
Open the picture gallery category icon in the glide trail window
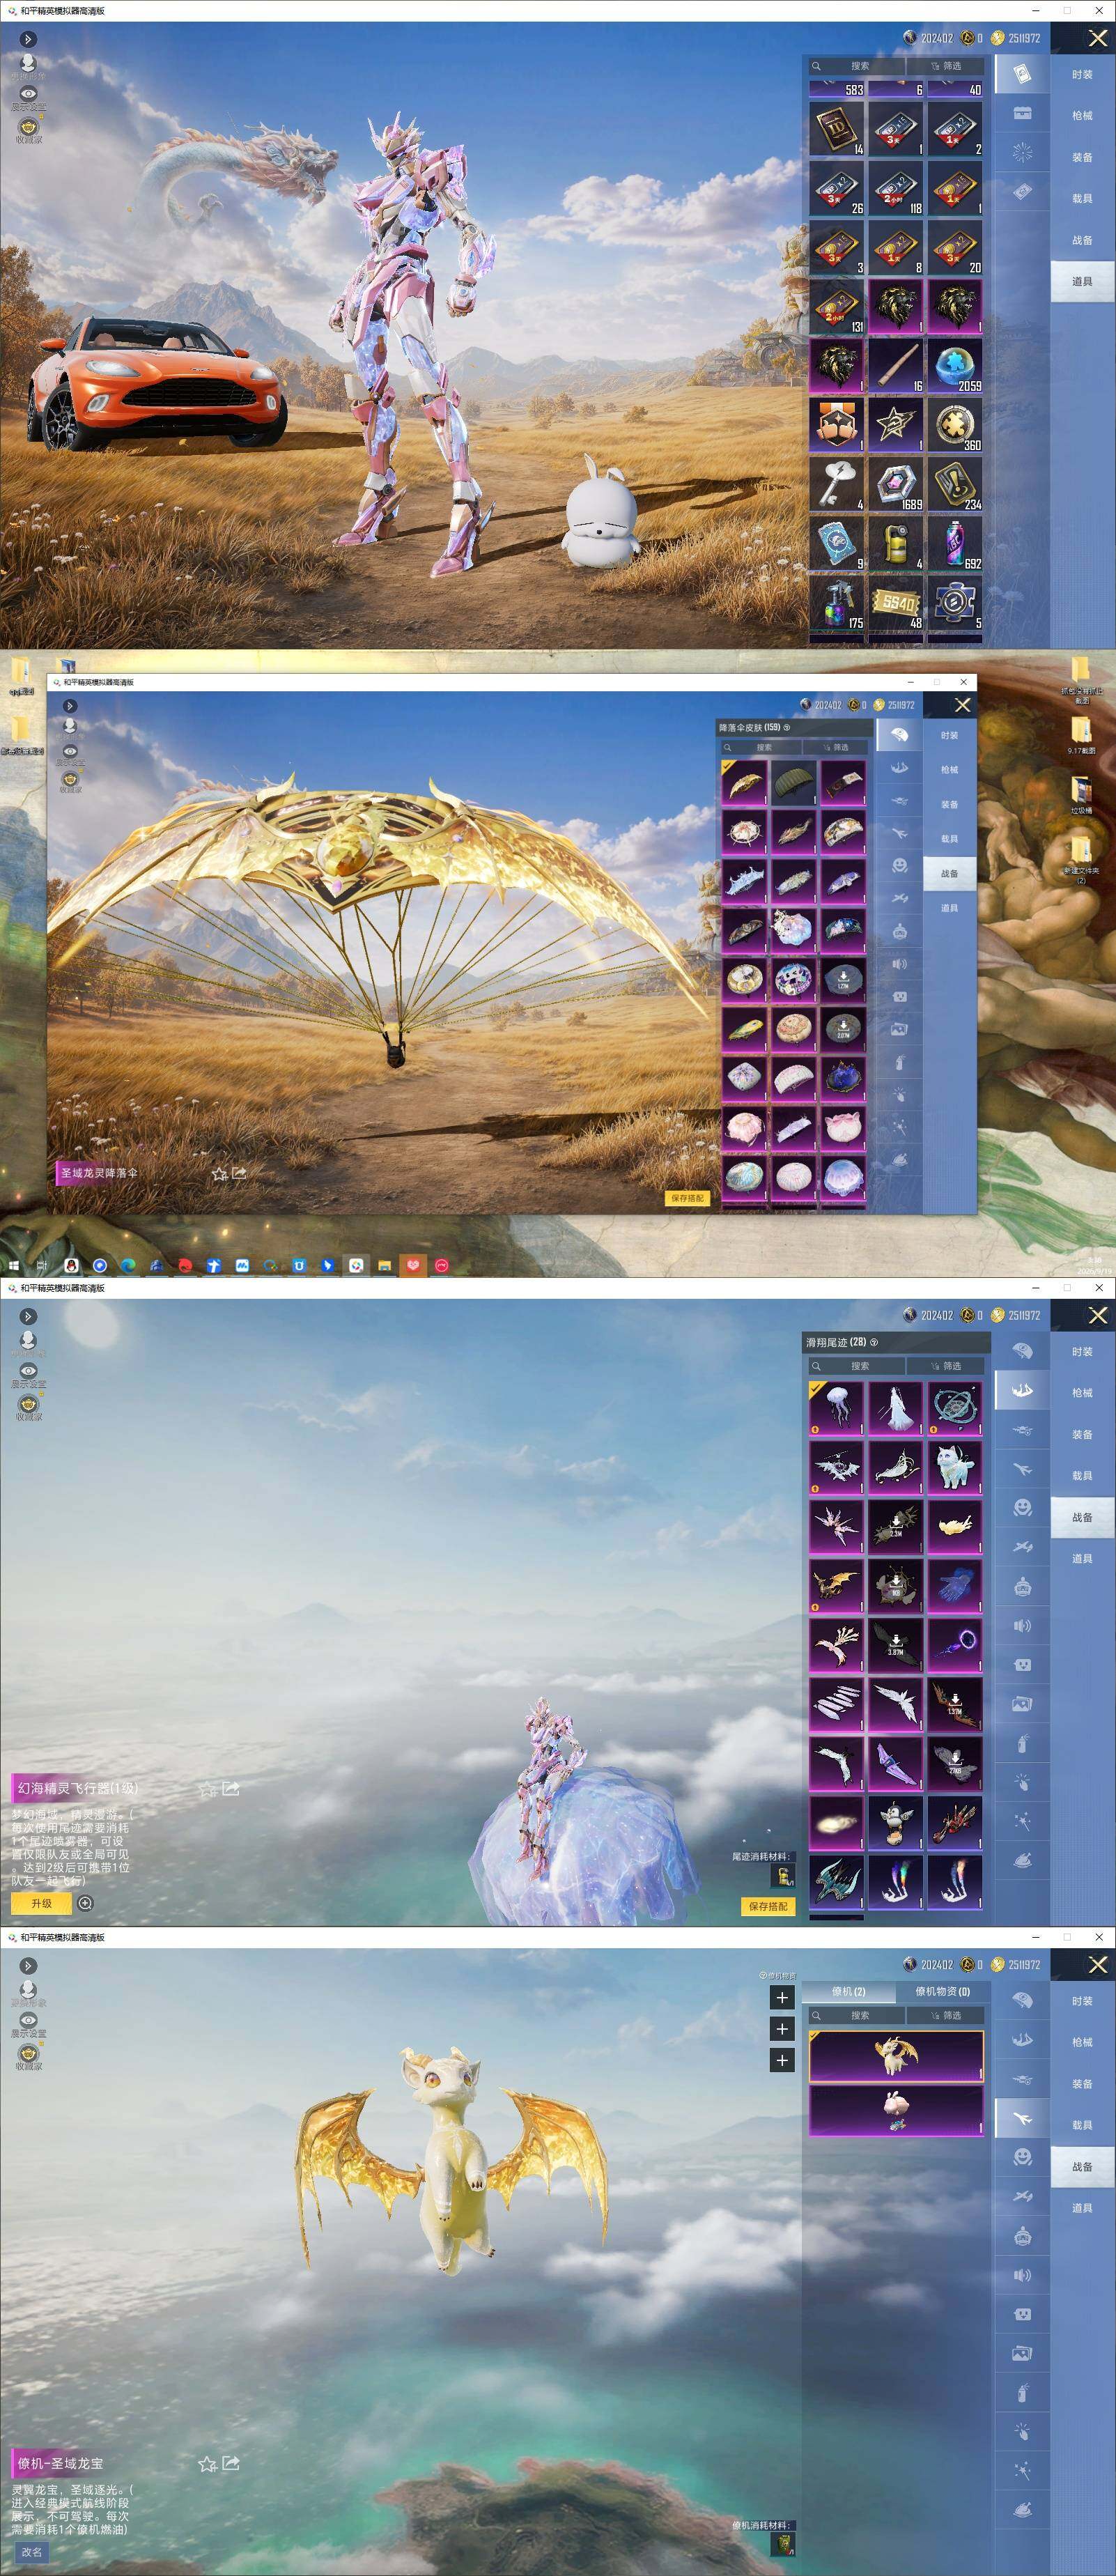(x=1022, y=1704)
